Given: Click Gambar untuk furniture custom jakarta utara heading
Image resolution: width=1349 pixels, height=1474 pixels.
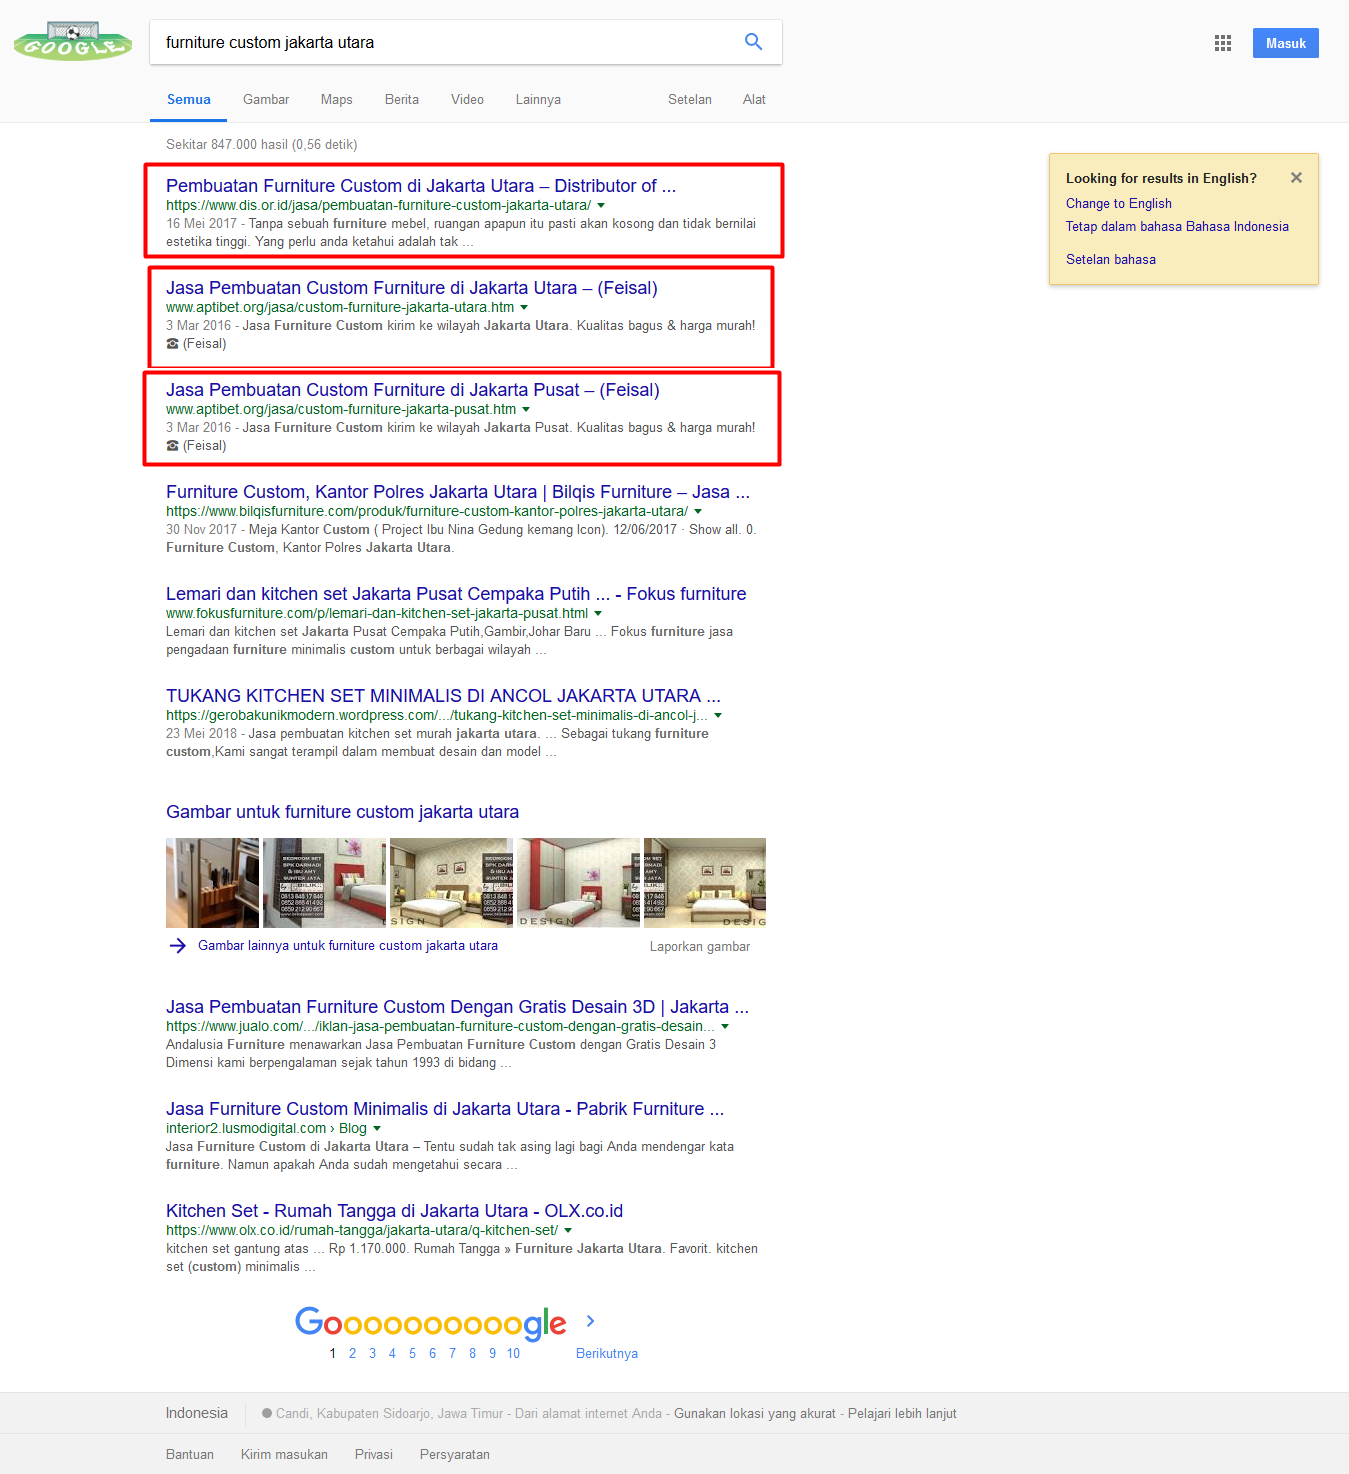Looking at the screenshot, I should coord(342,812).
